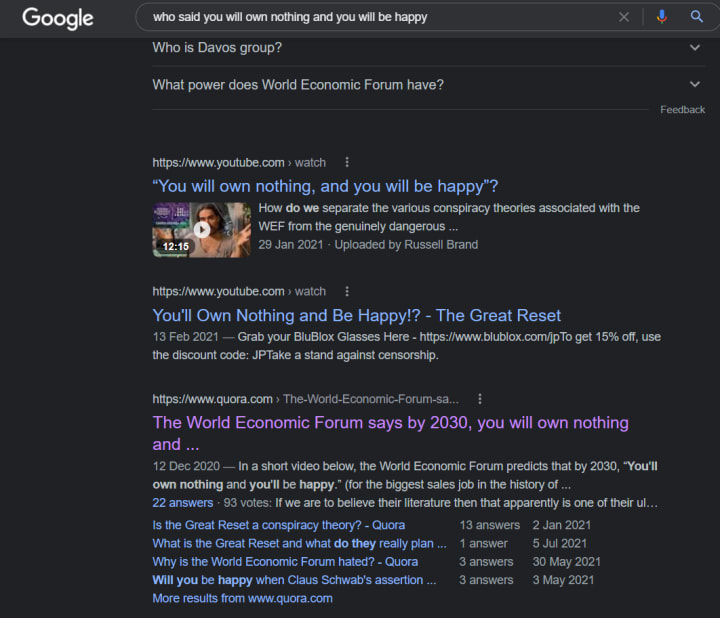Screen dimensions: 720x618
Task: Click the "30 May 2021" date text
Action: [567, 562]
